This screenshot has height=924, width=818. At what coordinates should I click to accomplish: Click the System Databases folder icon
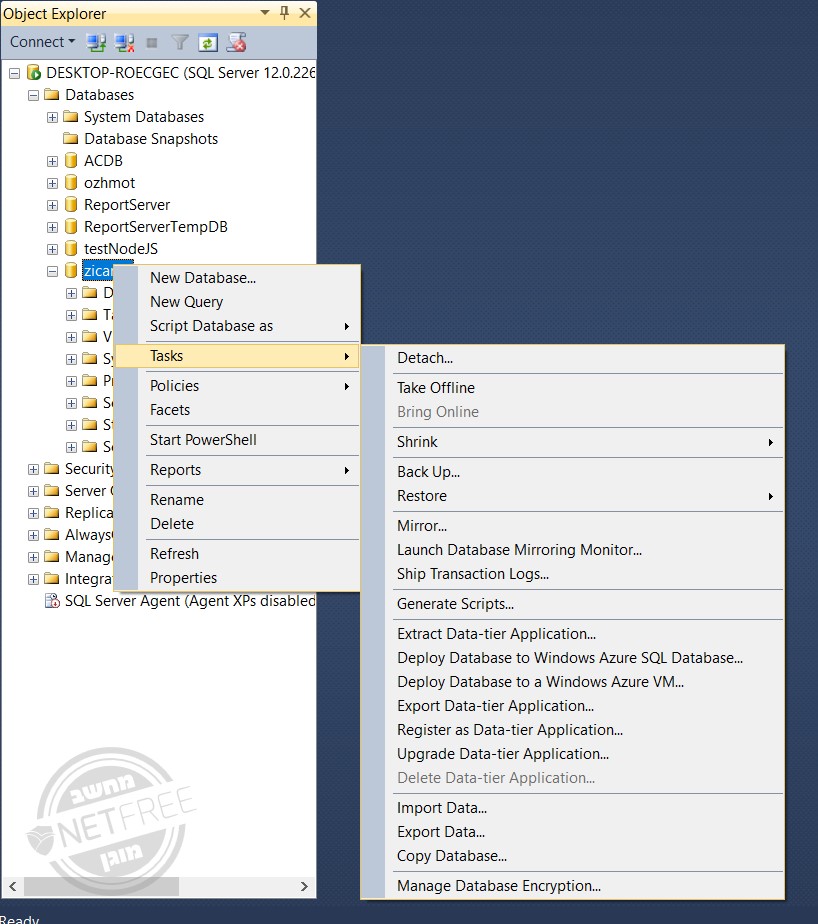pos(71,117)
